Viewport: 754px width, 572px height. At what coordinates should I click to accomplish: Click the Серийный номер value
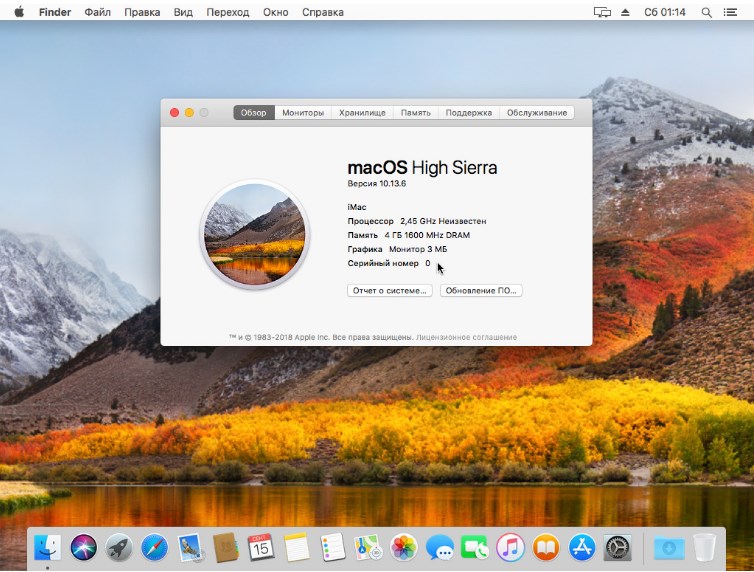point(428,263)
